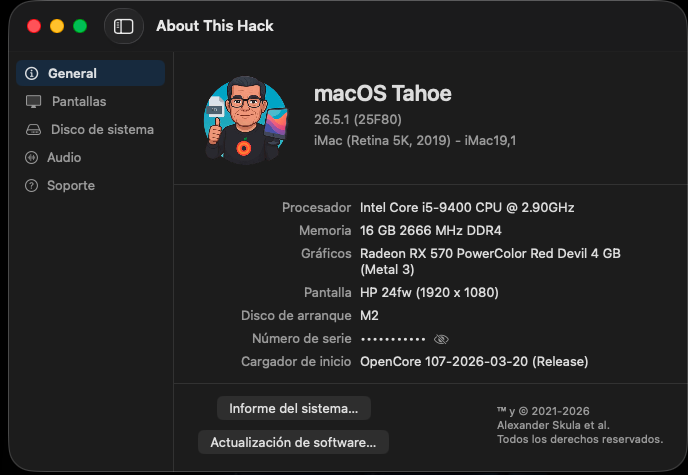The height and width of the screenshot is (475, 688).
Task: Click the version 26.5.1 (25F80) text
Action: [x=358, y=119]
